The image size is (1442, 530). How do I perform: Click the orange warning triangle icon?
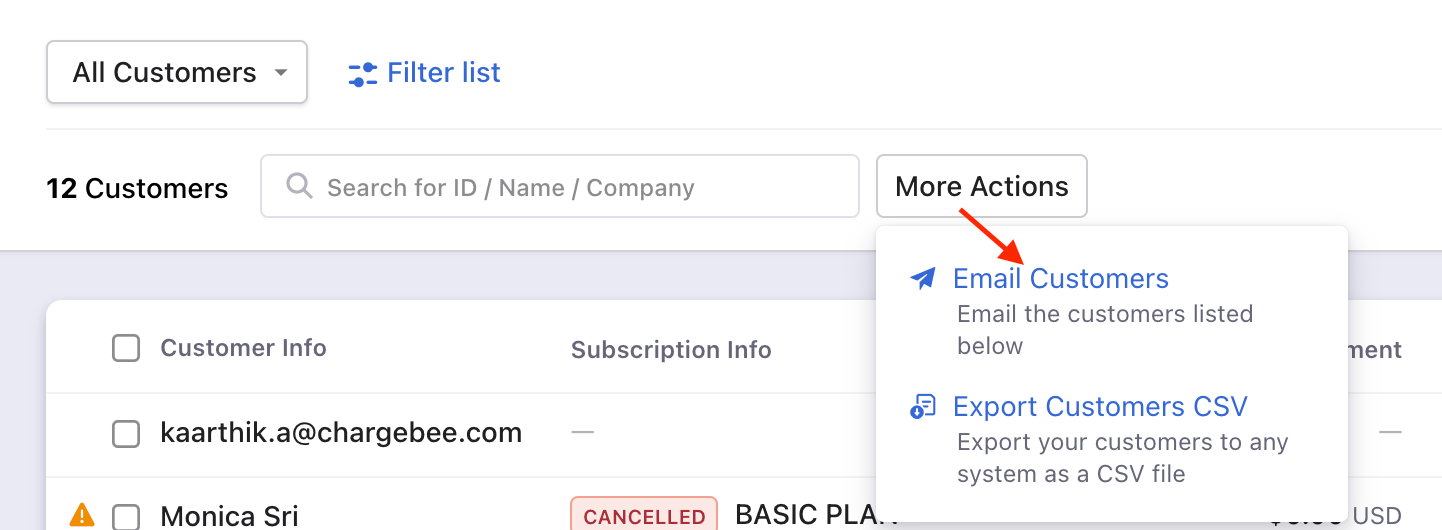pyautogui.click(x=82, y=515)
